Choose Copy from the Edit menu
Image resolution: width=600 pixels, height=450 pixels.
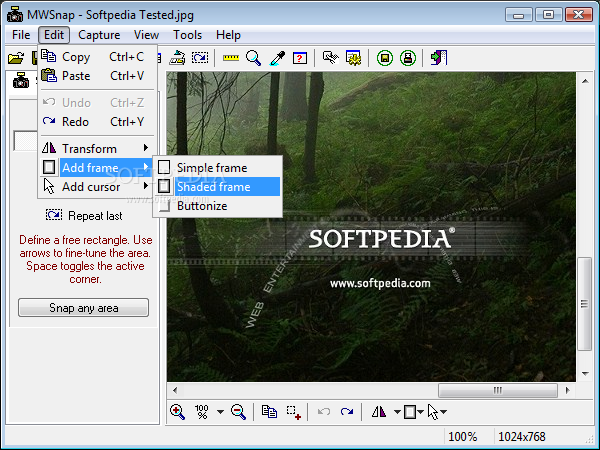pos(98,57)
